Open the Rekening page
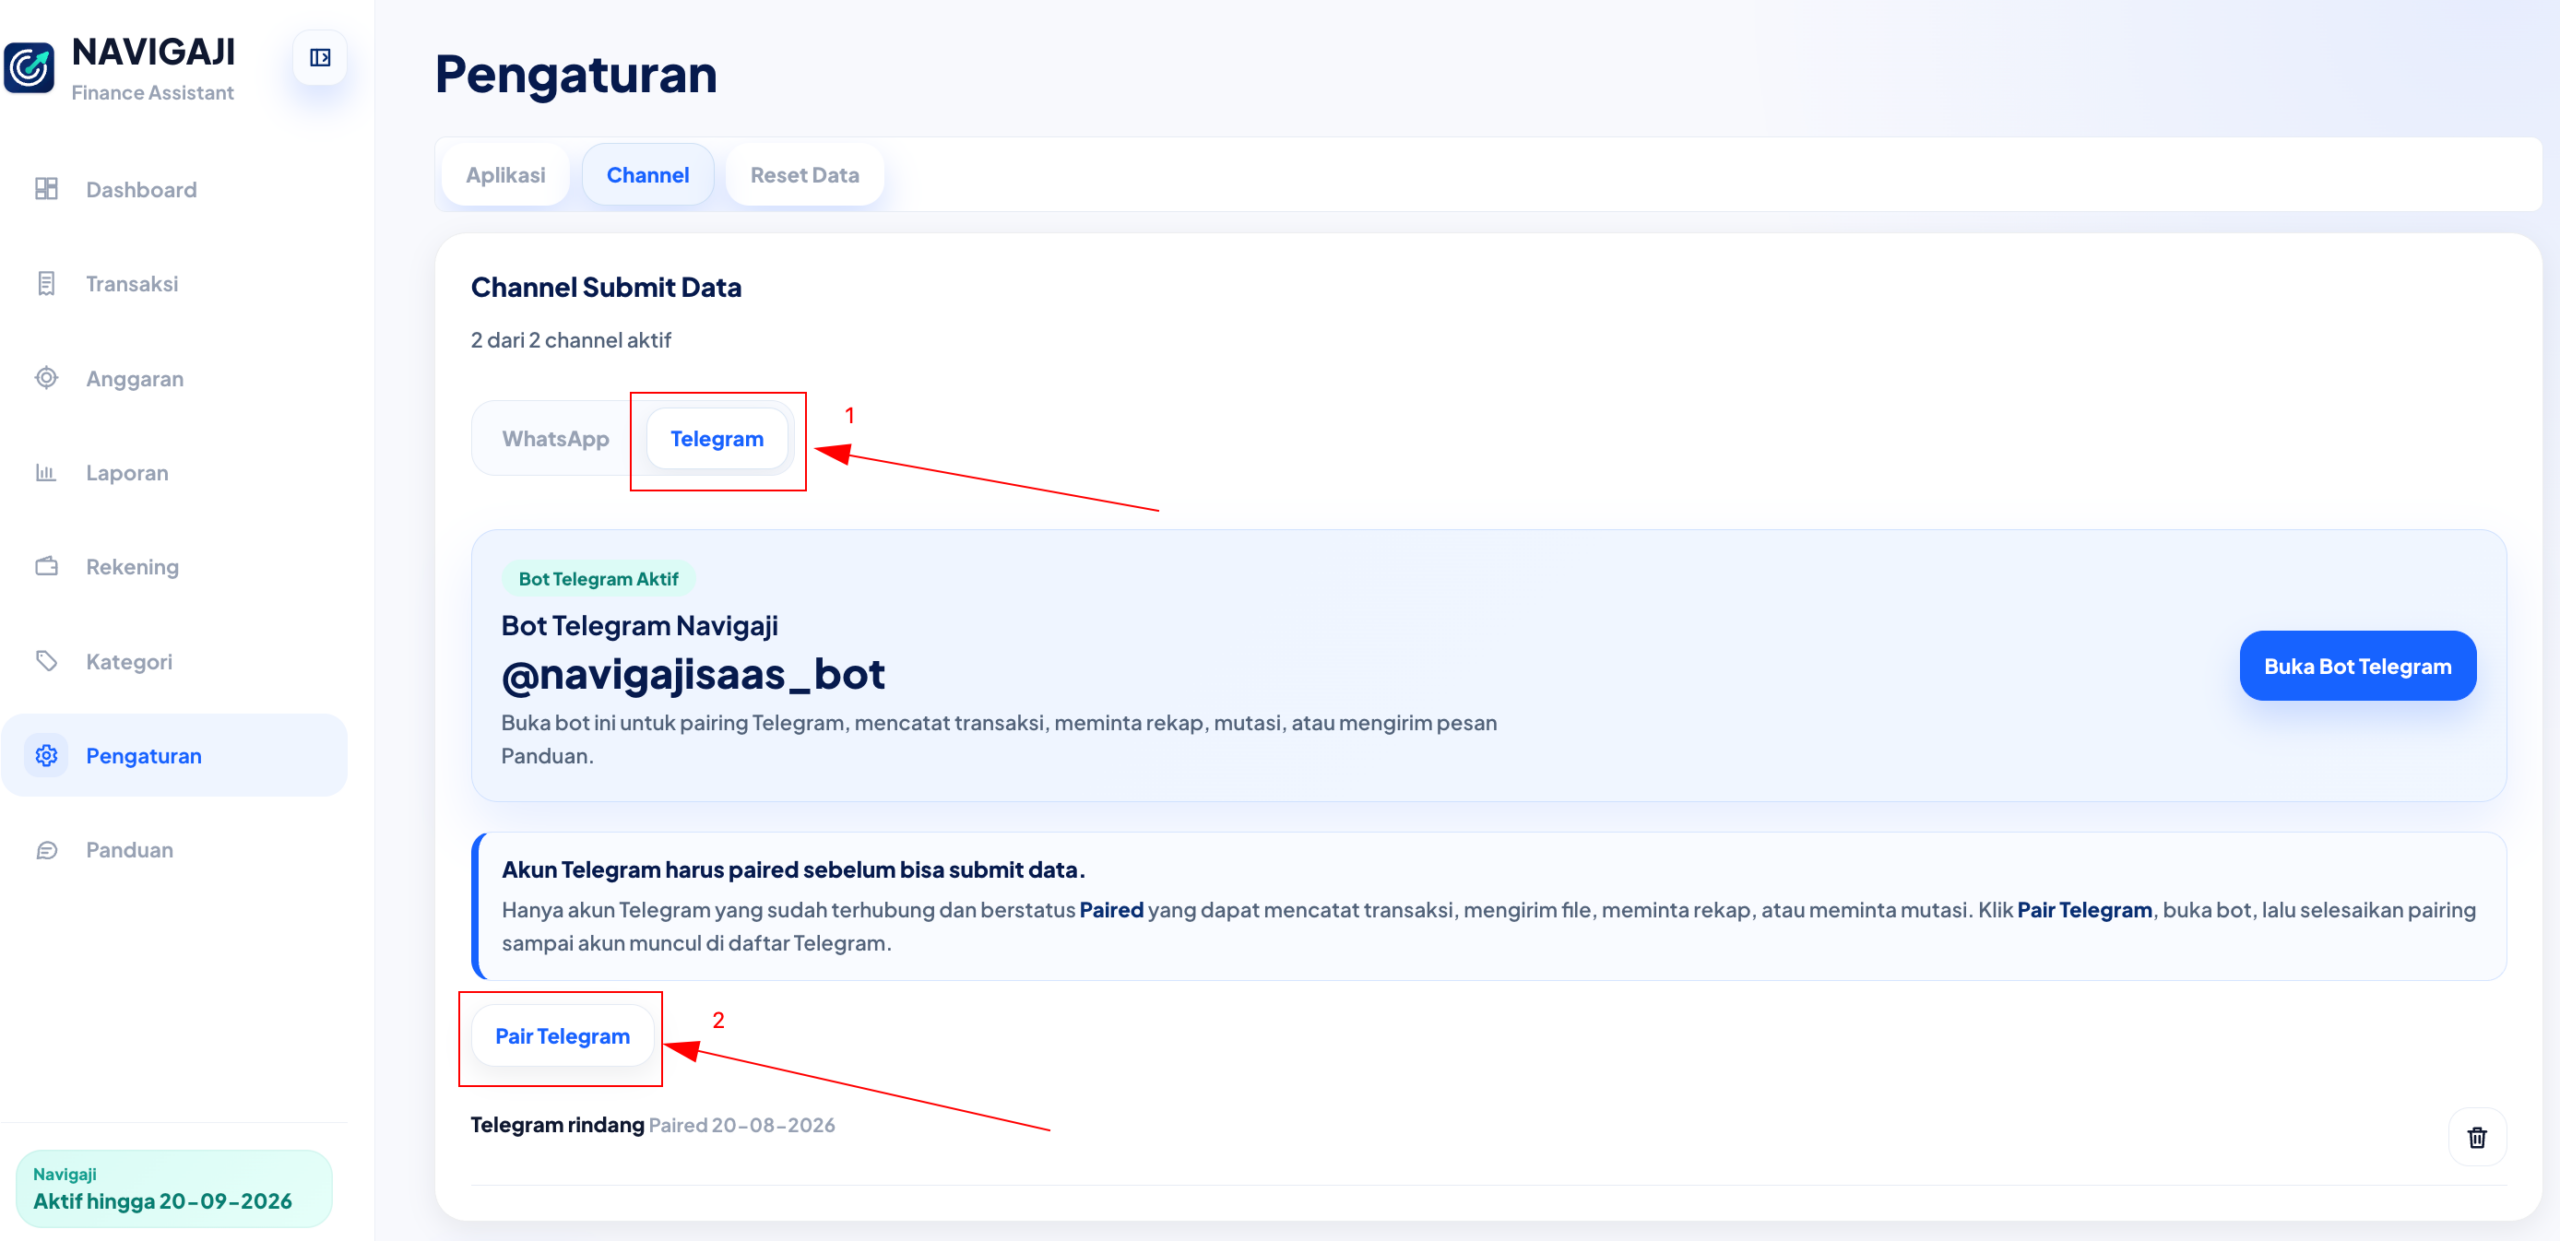Screen dimensions: 2560x1241 pos(174,567)
